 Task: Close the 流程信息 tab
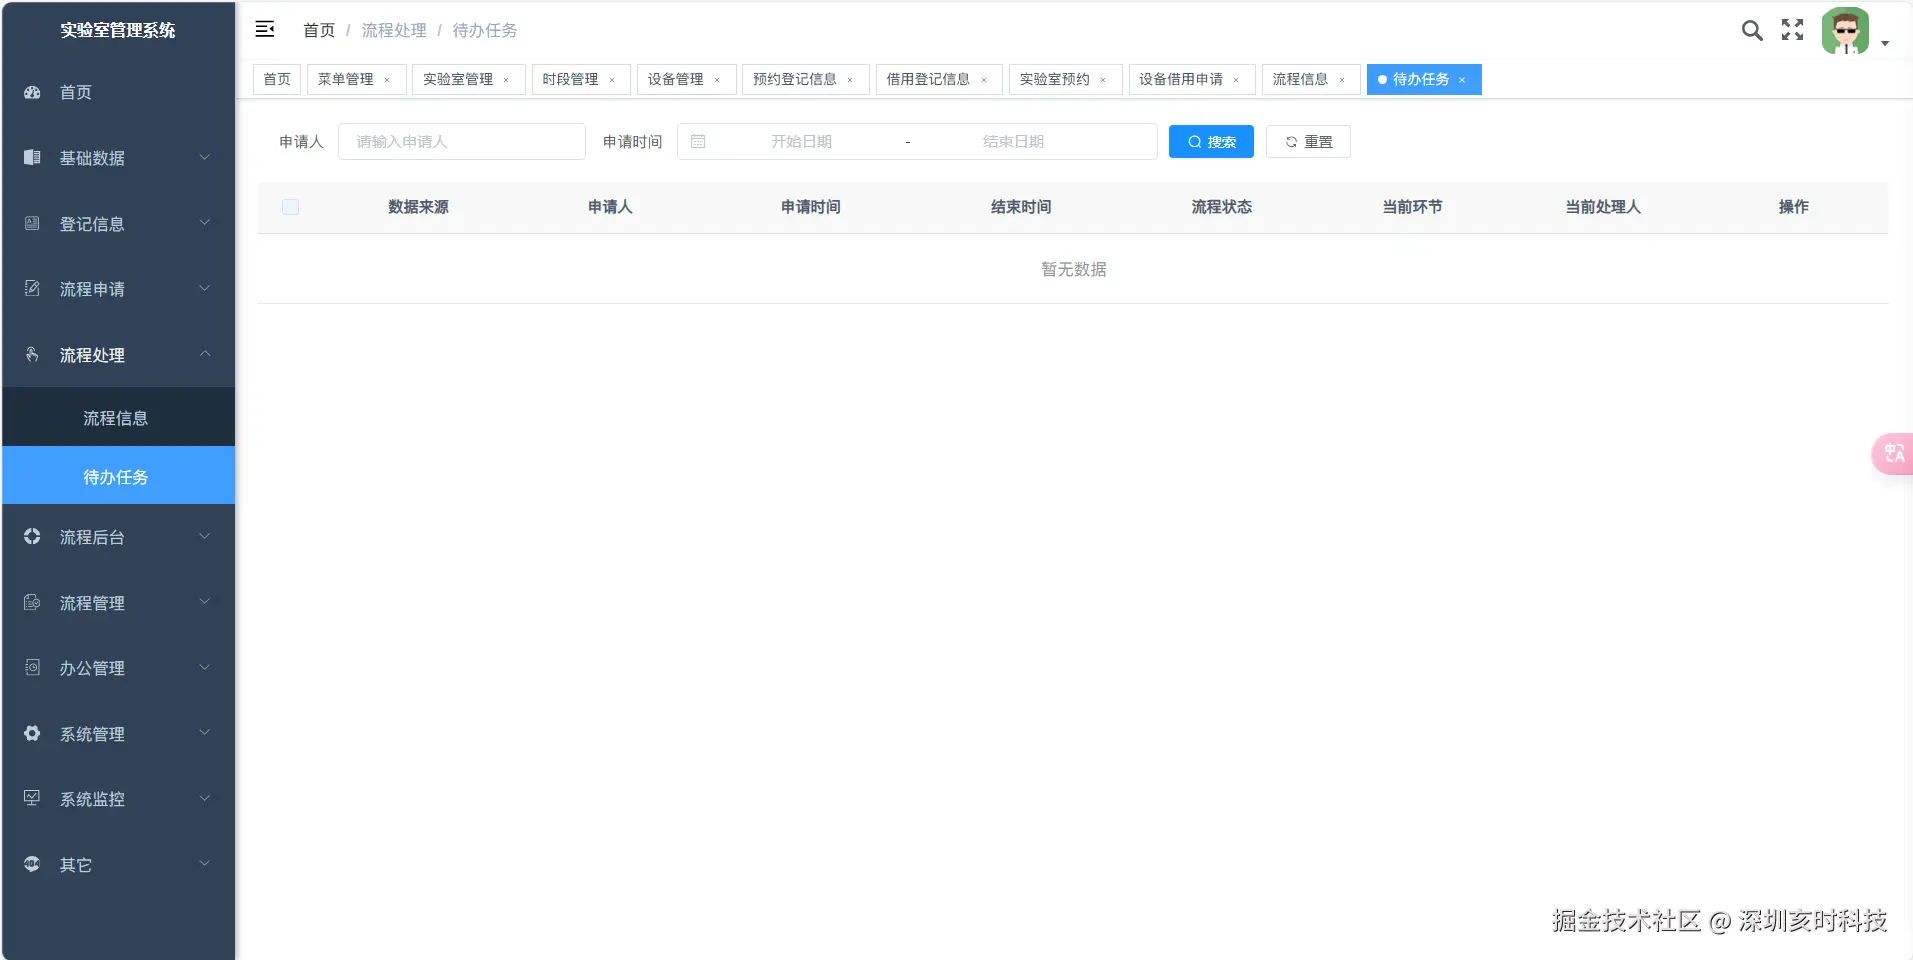coord(1342,80)
